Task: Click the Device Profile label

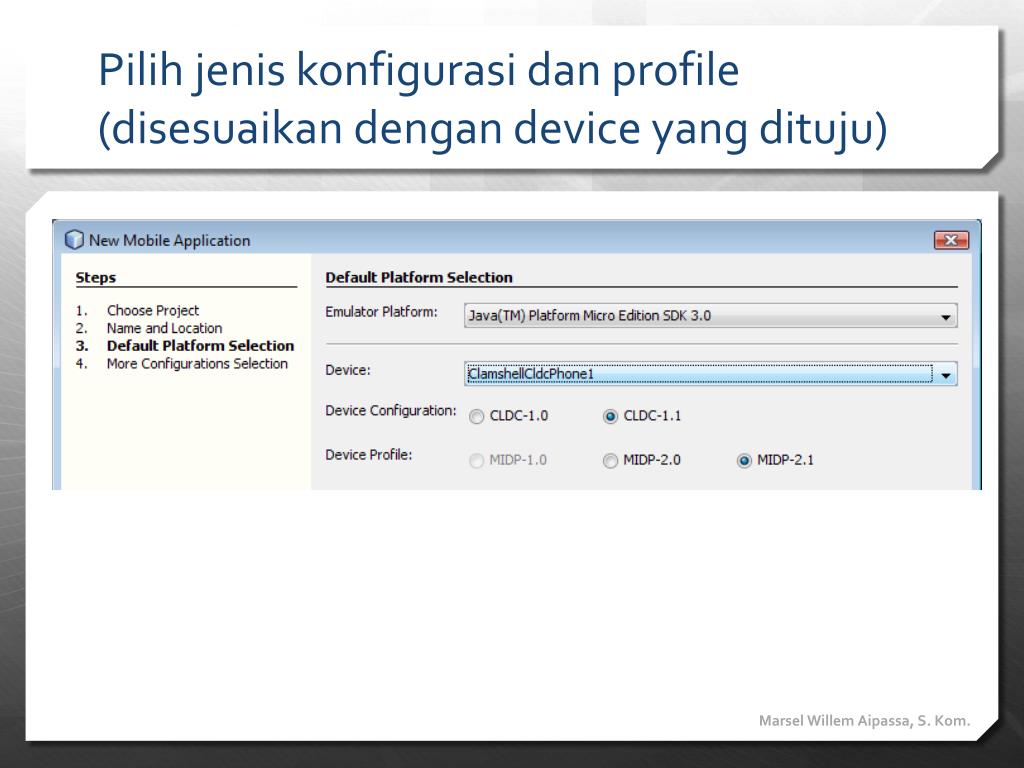Action: (x=369, y=455)
